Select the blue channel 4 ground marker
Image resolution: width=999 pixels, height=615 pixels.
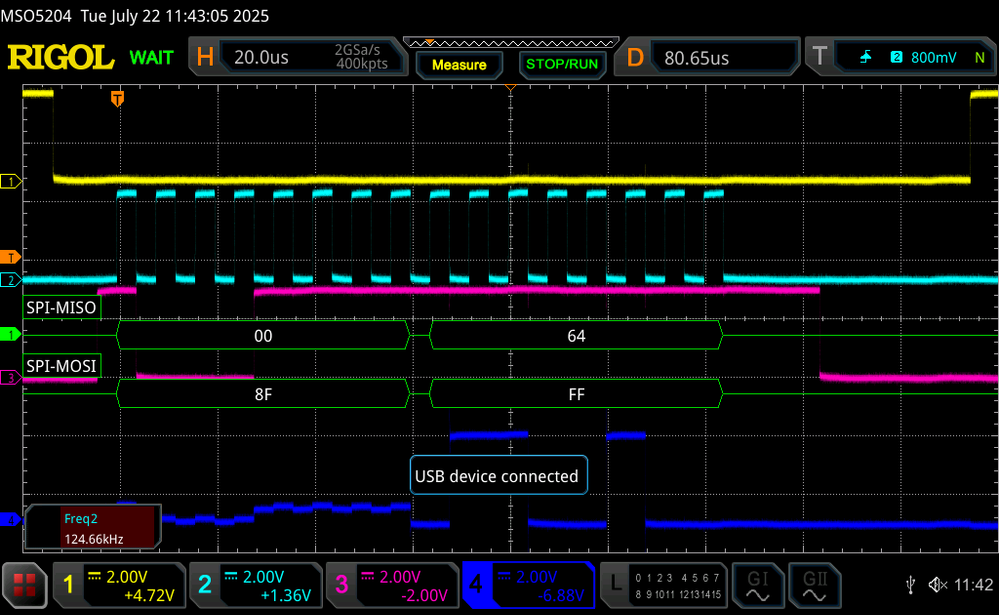[10, 520]
